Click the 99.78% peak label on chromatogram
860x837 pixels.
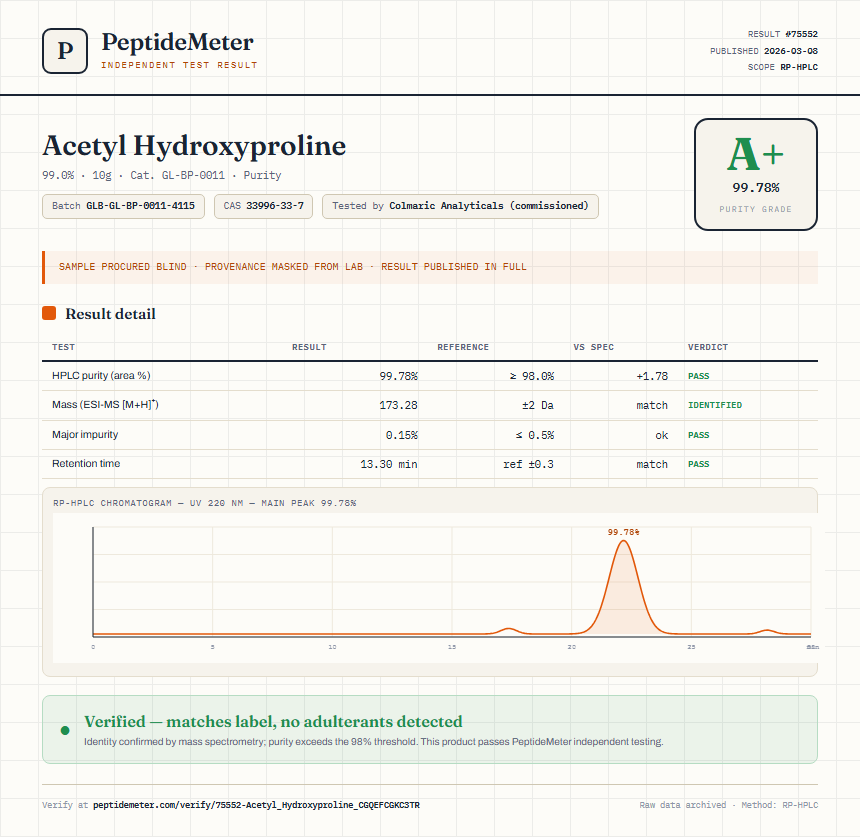point(623,532)
